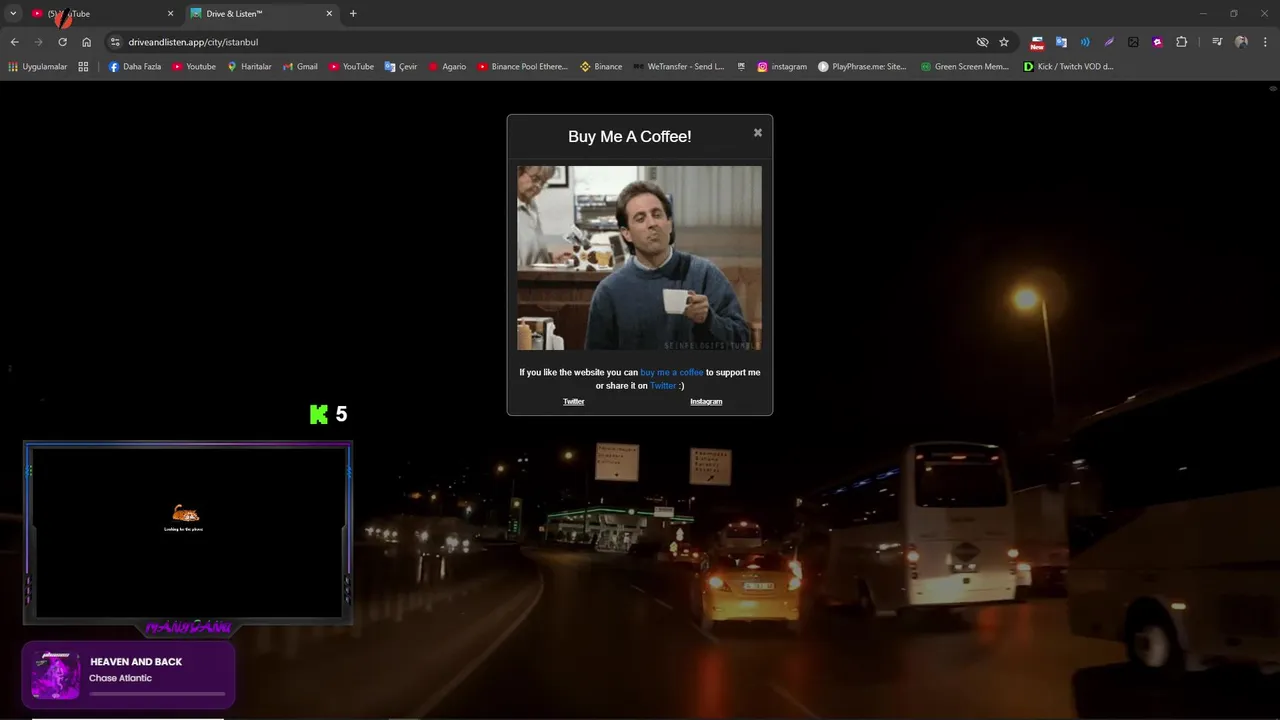1280x720 pixels.
Task: Open the Green Screen Memes bookmark
Action: click(x=965, y=67)
